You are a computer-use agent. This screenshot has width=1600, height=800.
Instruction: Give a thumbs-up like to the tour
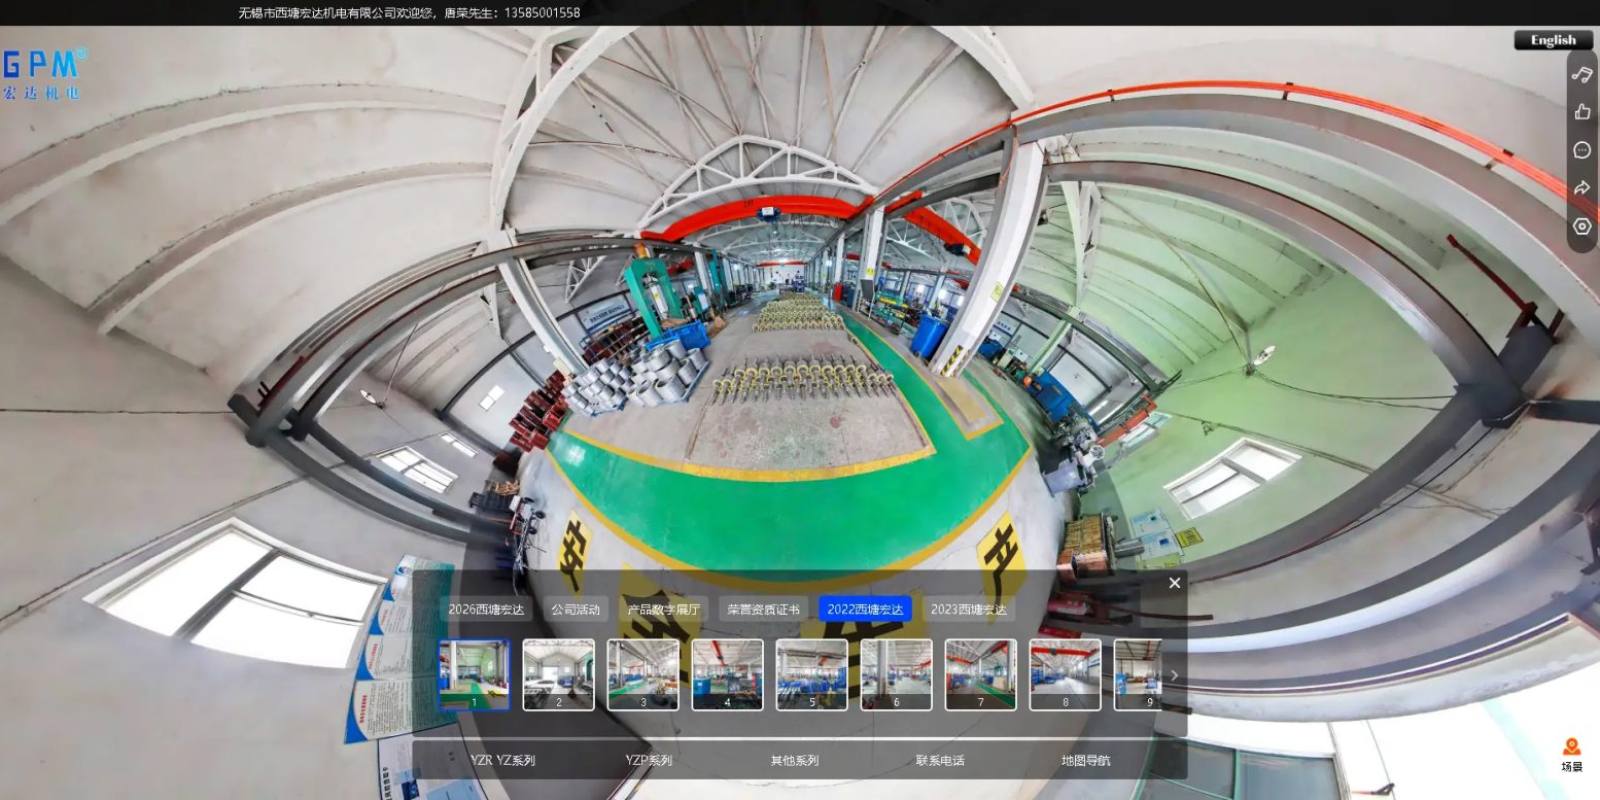[x=1582, y=112]
